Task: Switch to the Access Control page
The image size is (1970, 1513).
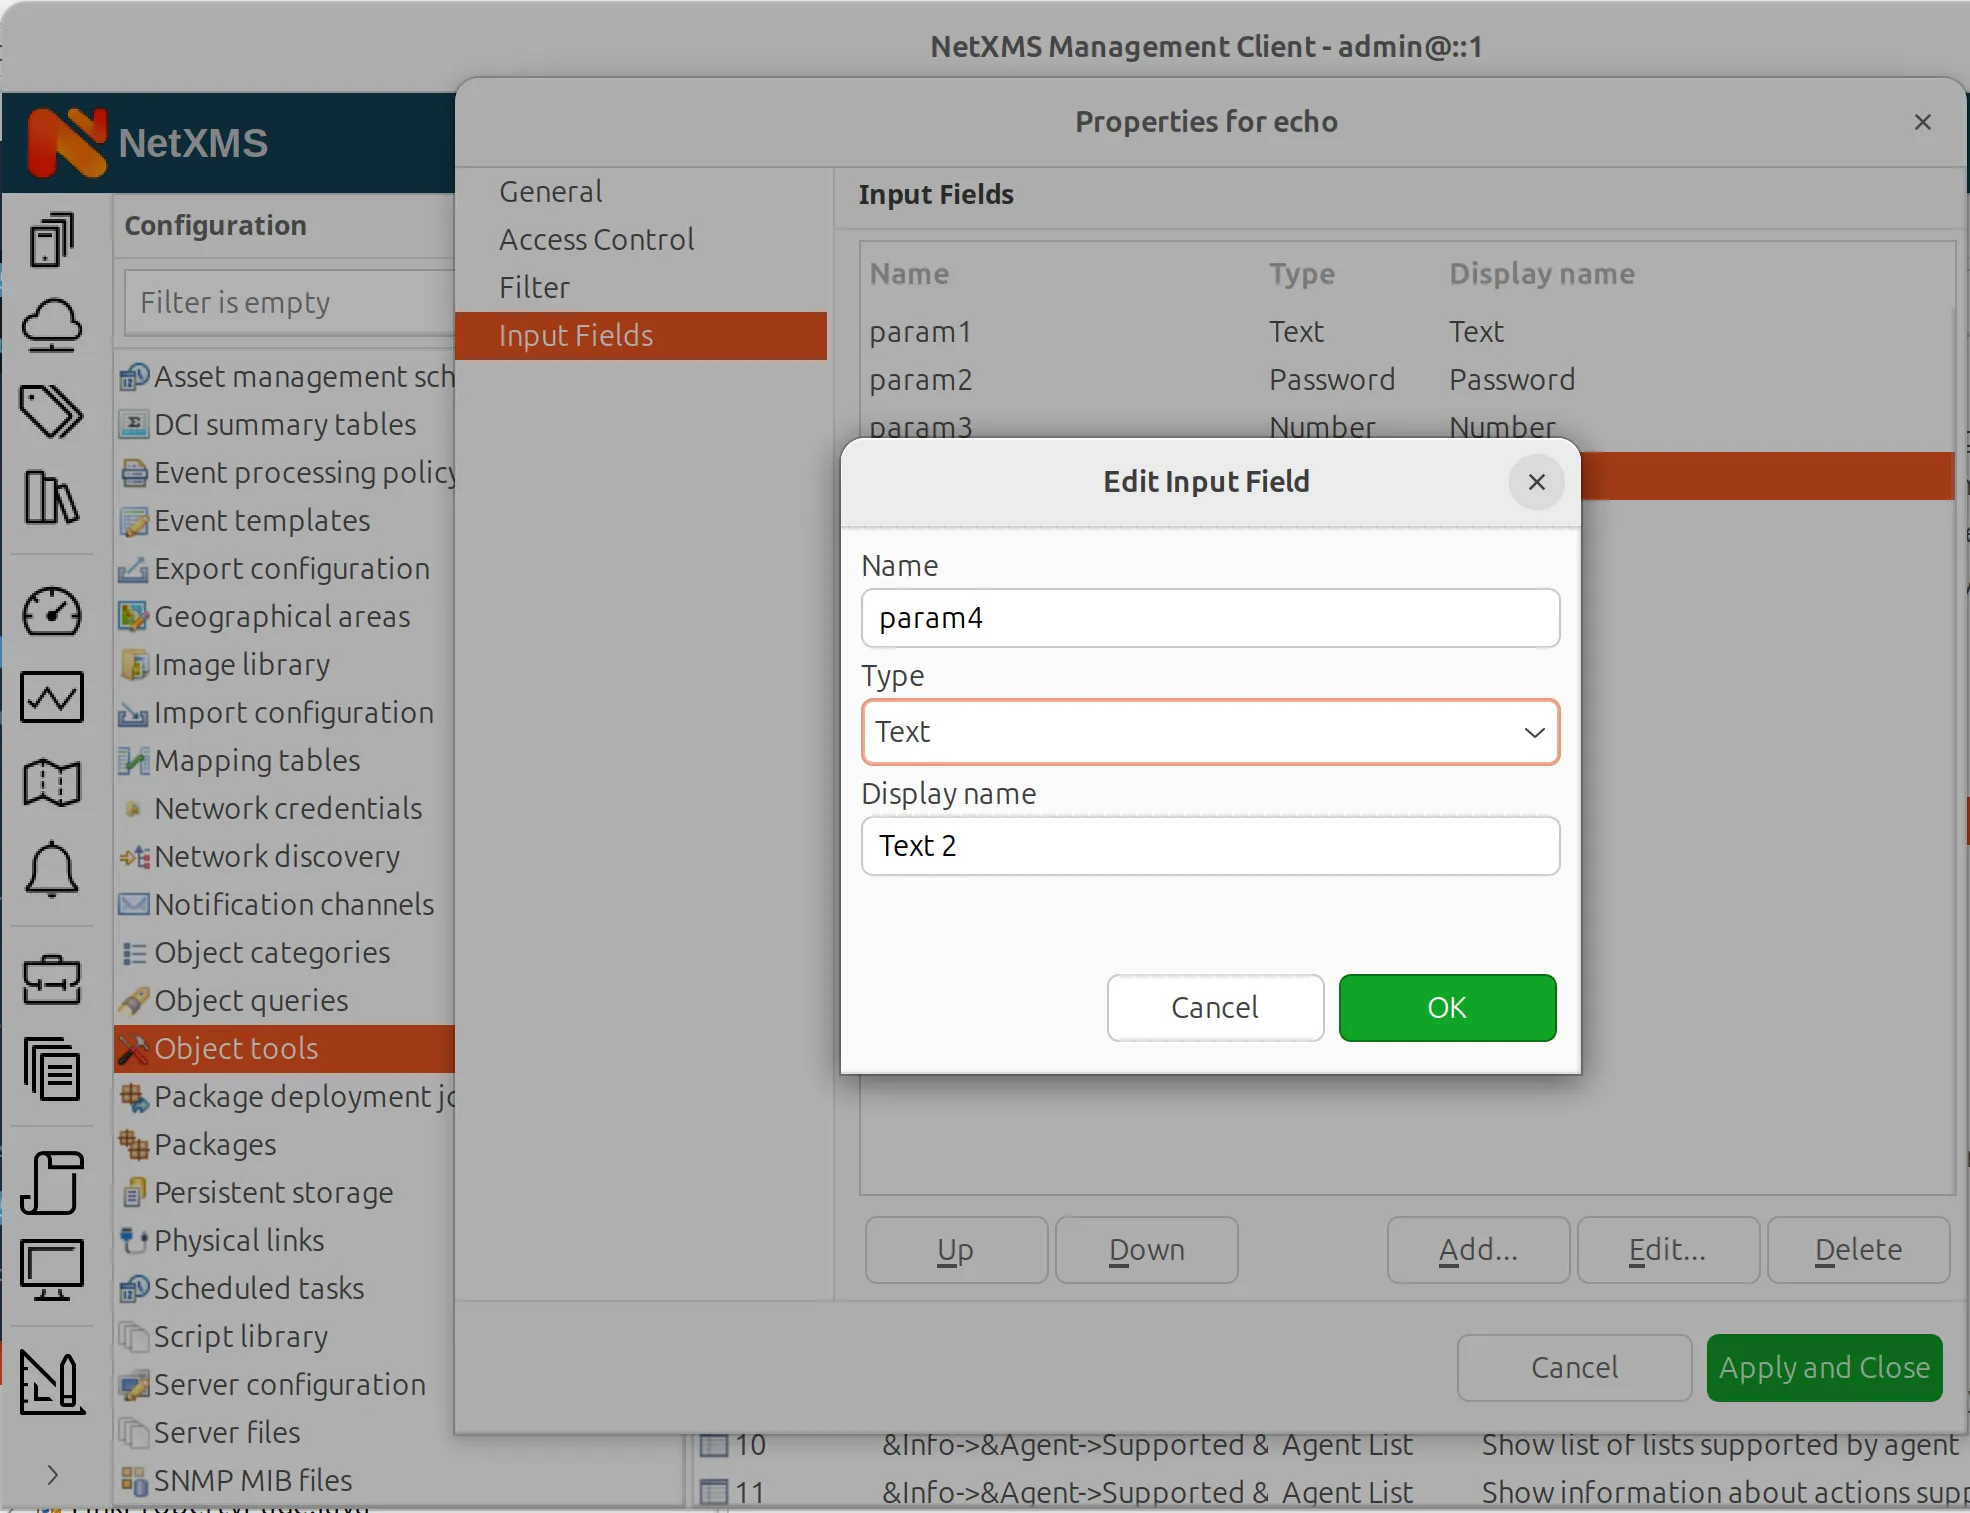Action: 596,239
